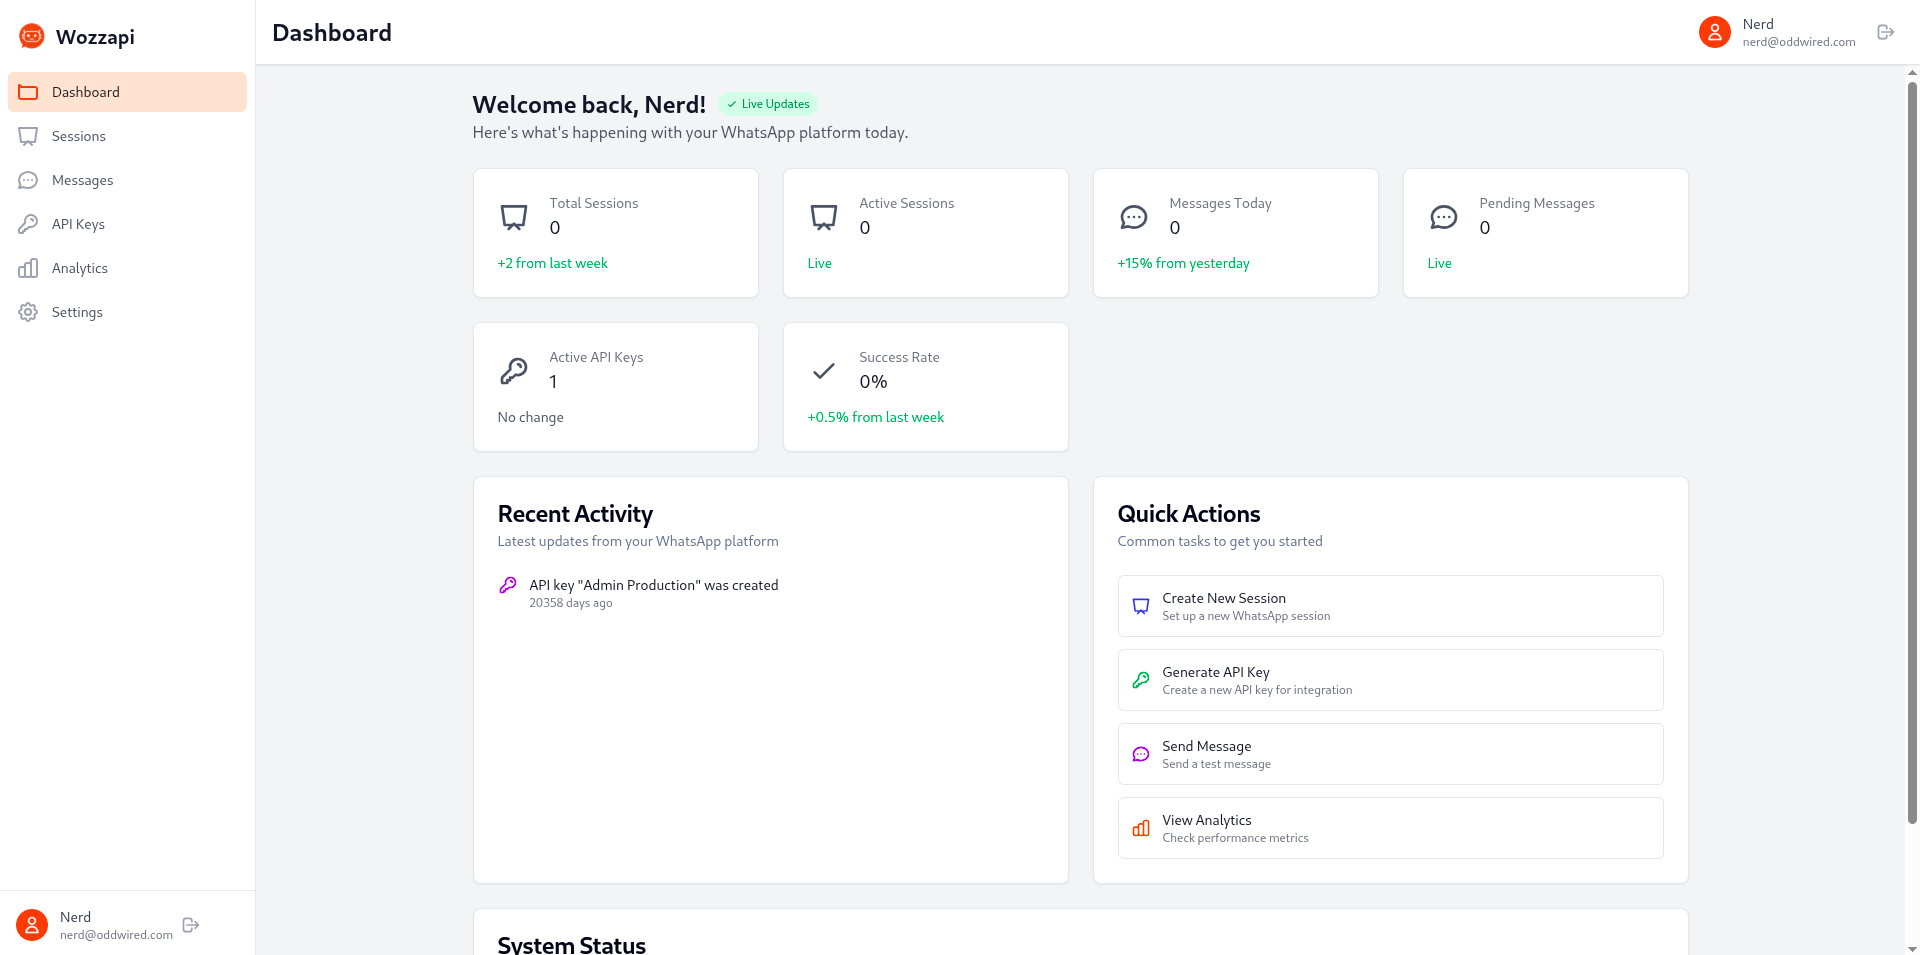Click the Wozzapi logo icon
Viewport: 1920px width, 955px height.
tap(32, 37)
